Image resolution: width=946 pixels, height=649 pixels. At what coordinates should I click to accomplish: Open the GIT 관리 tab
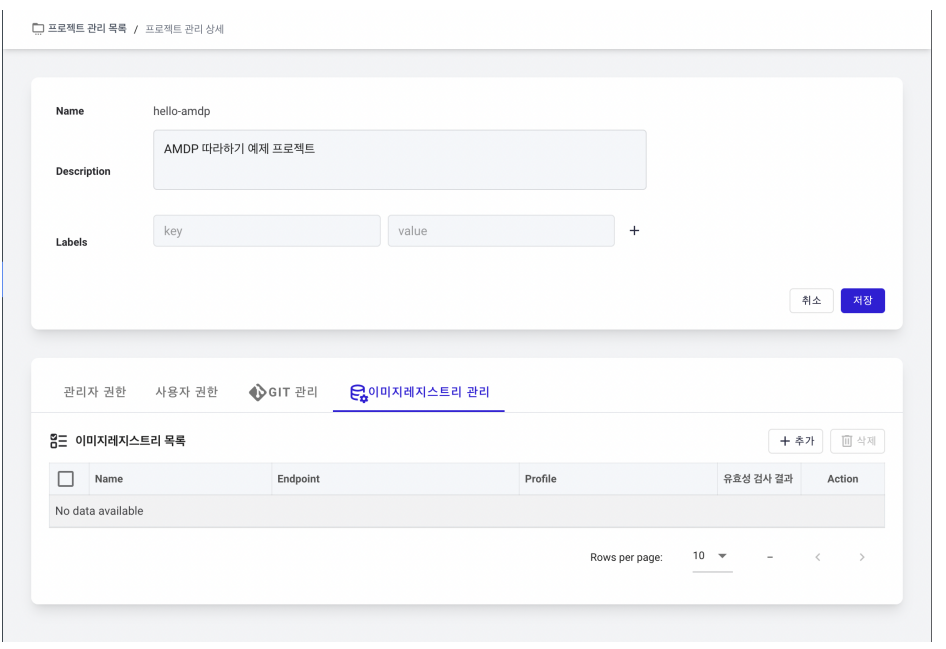tap(283, 392)
